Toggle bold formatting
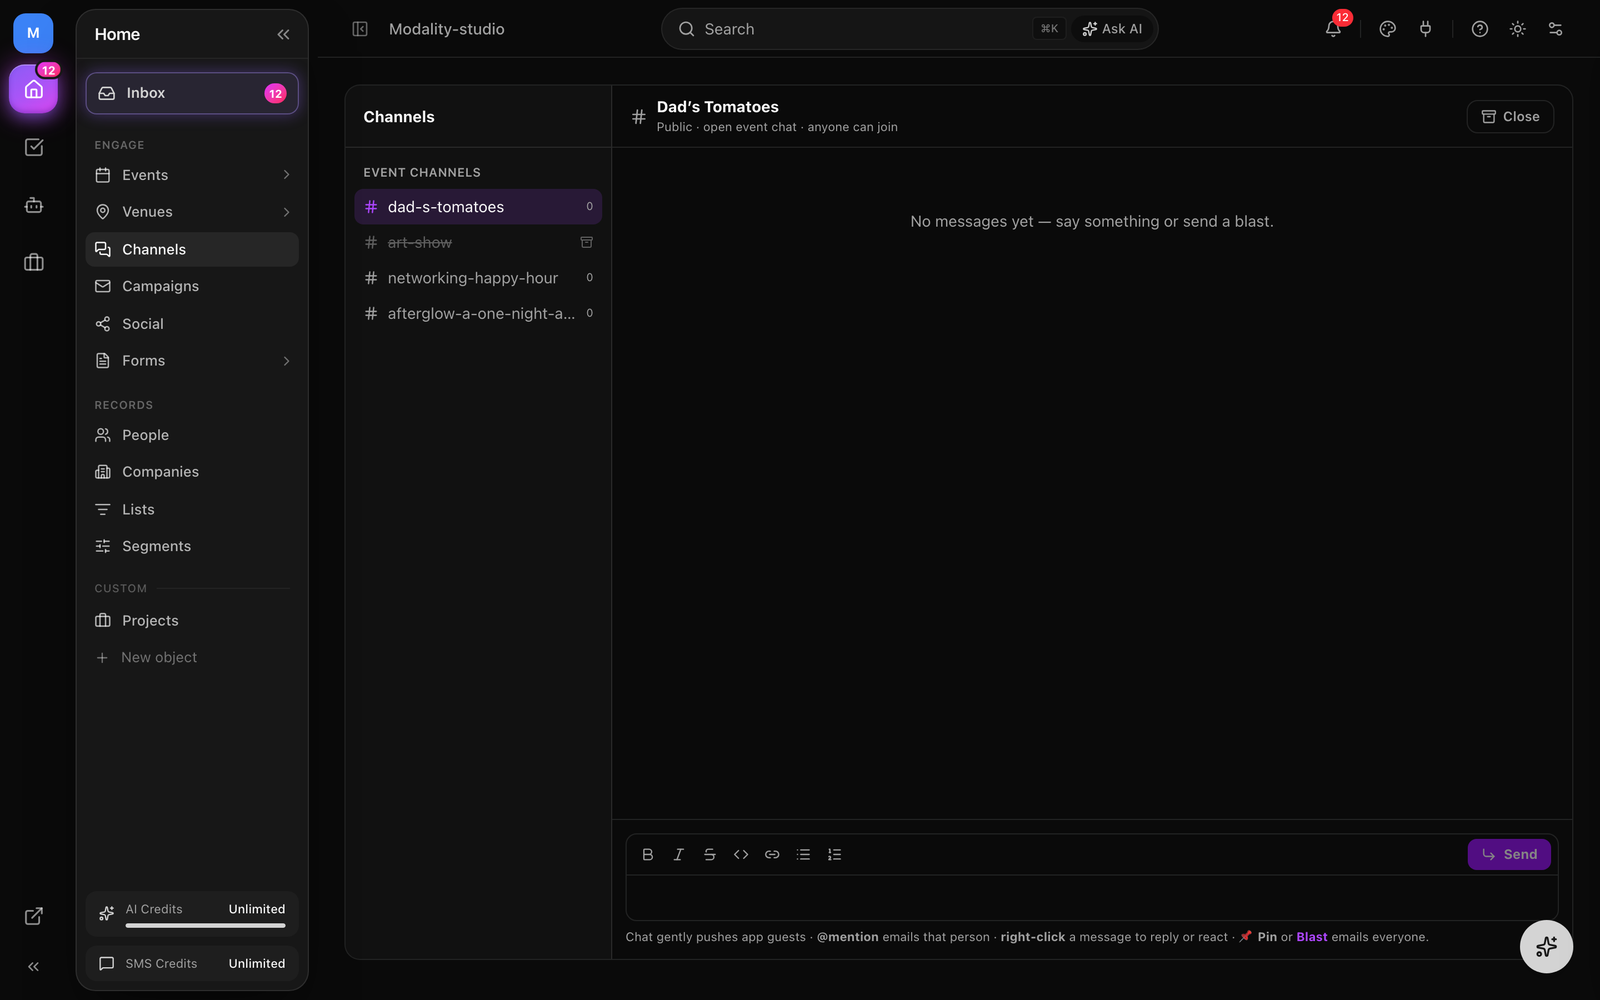1600x1000 pixels. pyautogui.click(x=648, y=854)
